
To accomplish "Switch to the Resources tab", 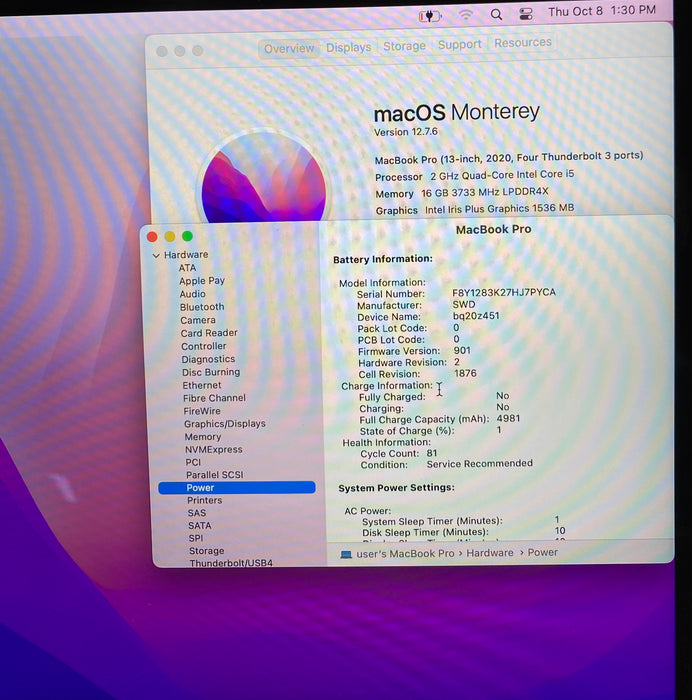I will click(523, 42).
